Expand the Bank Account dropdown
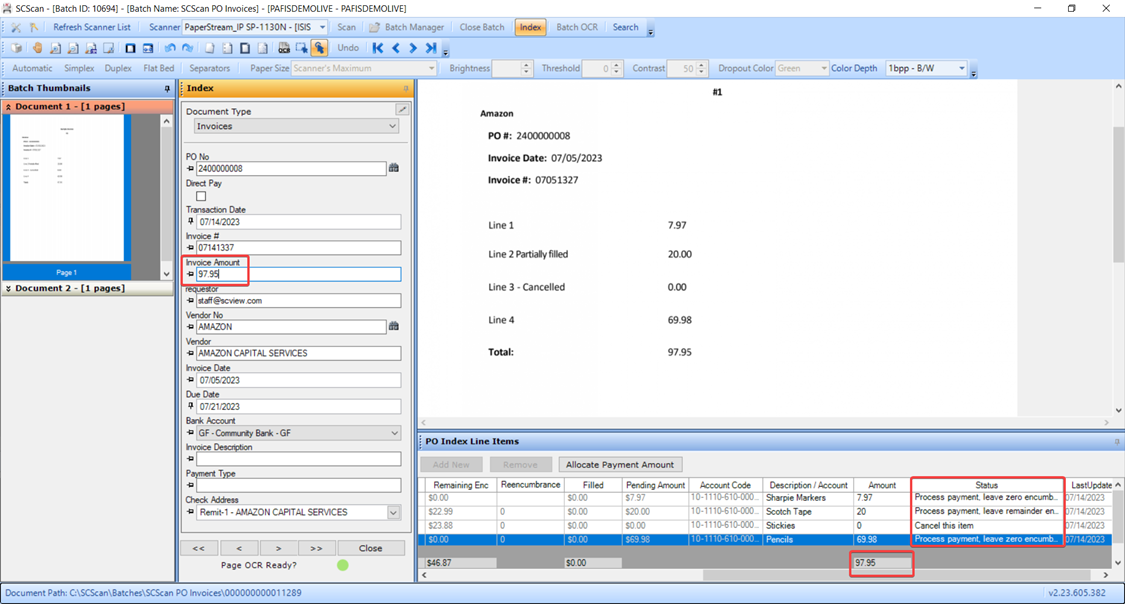Screen dimensions: 1125x604 point(393,433)
